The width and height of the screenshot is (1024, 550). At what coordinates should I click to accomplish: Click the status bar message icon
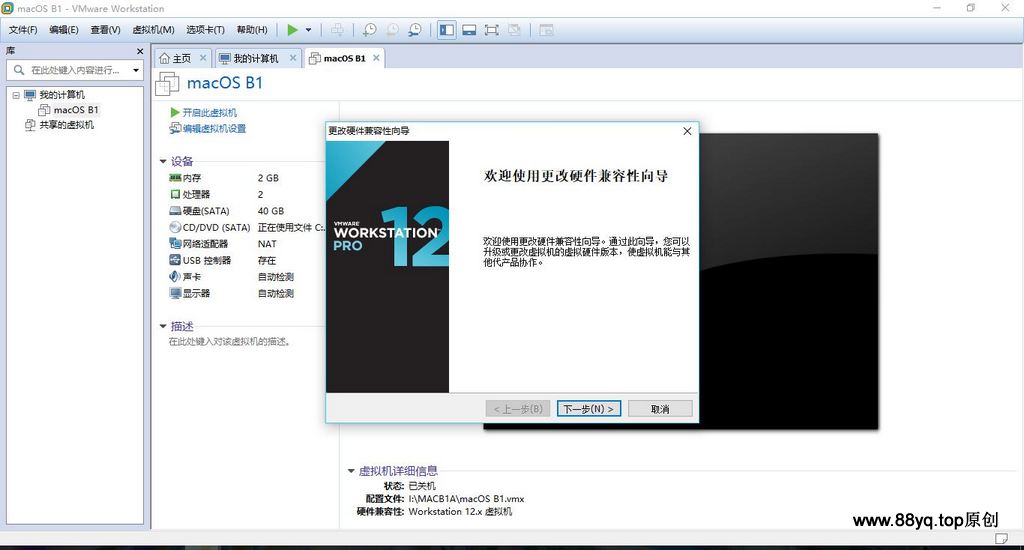click(1001, 538)
